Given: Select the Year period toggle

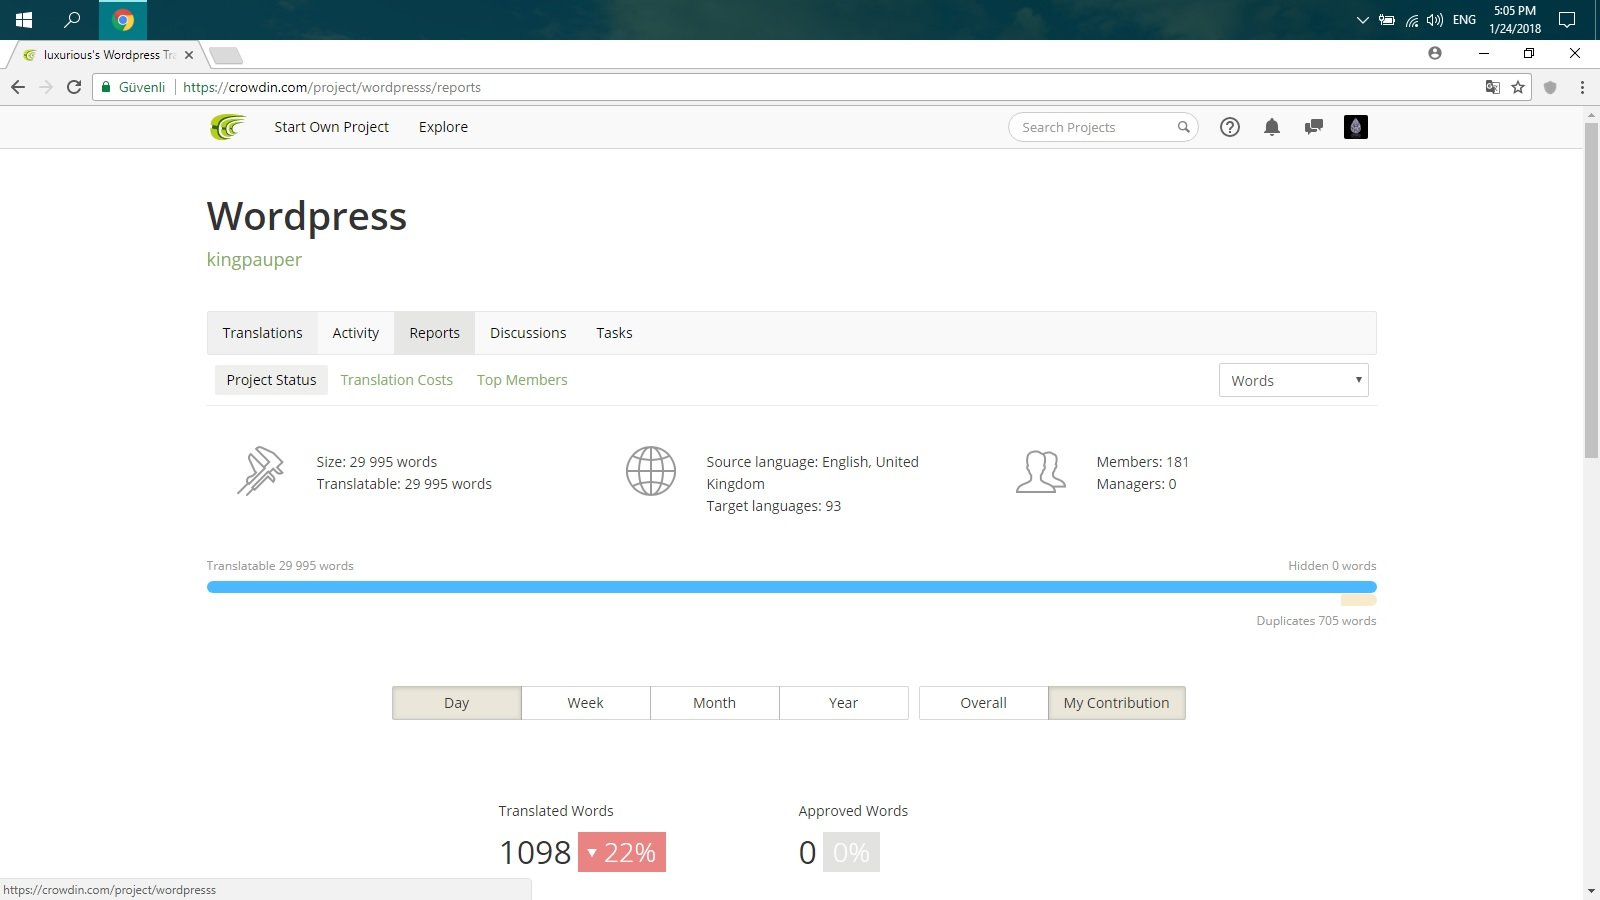Looking at the screenshot, I should coord(843,703).
